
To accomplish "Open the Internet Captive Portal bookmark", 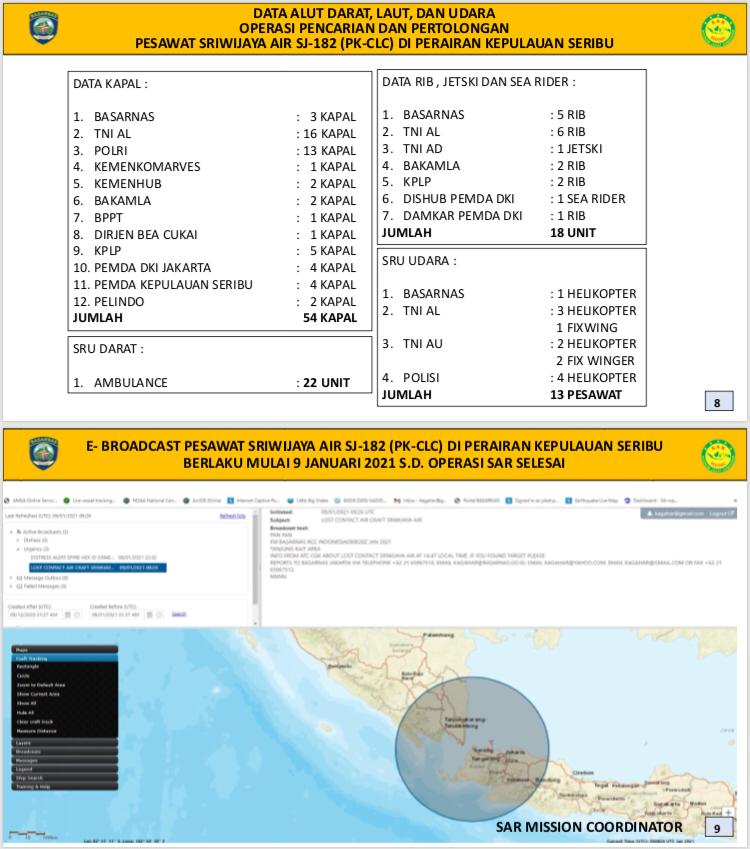I will pos(253,500).
